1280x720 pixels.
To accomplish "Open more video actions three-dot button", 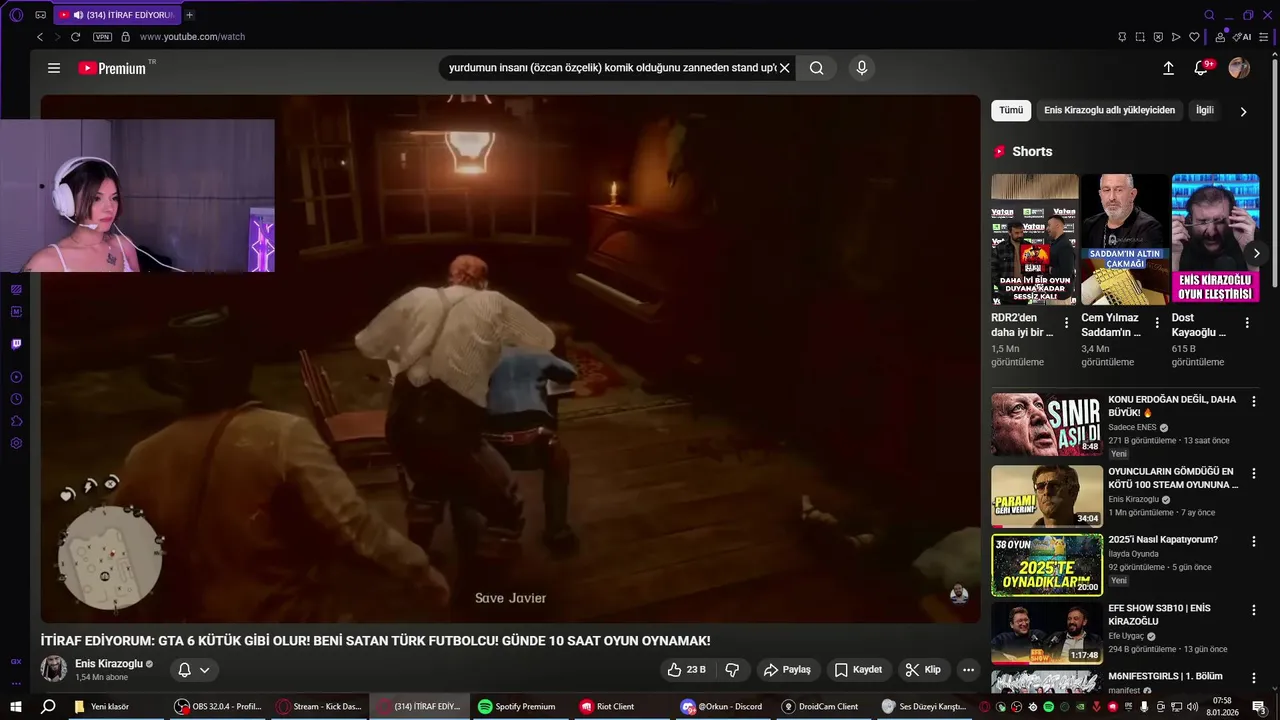I will (968, 670).
